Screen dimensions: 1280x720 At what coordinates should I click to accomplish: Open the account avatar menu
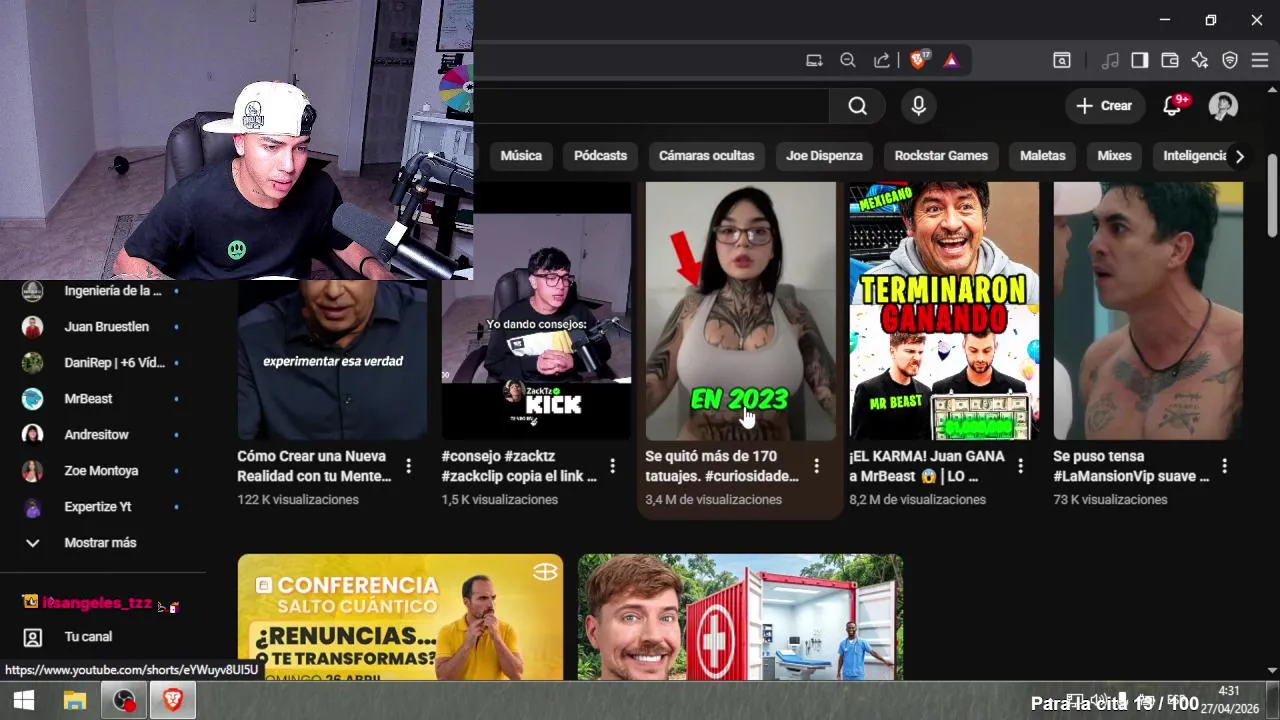pos(1223,106)
